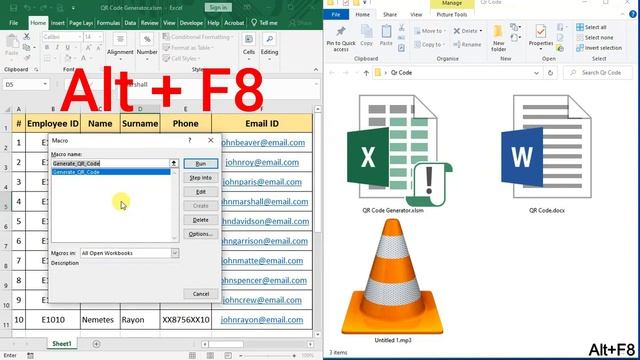Click Normal view icon in Excel status bar
Viewport: 640px width, 360px height.
192,356
